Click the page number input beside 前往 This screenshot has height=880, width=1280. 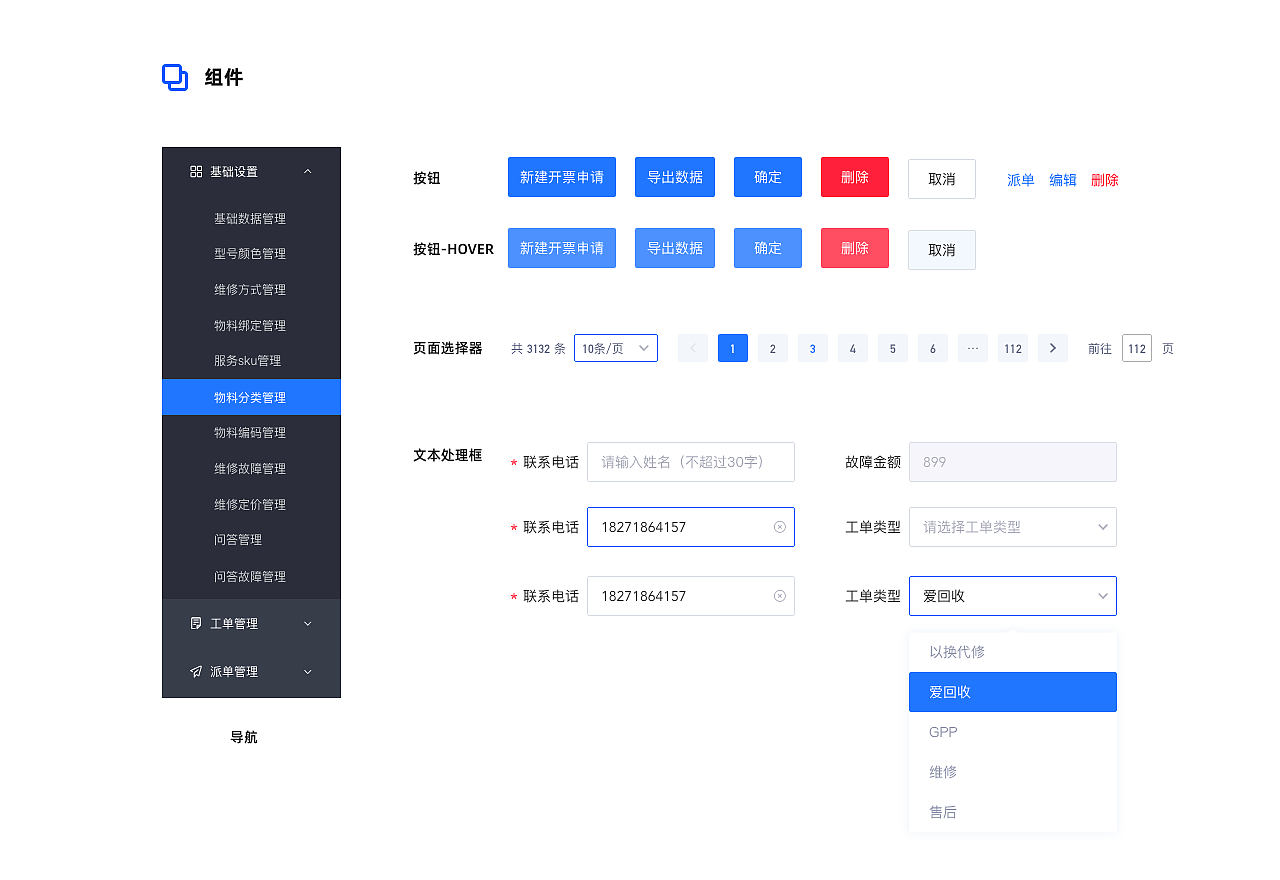coord(1137,348)
